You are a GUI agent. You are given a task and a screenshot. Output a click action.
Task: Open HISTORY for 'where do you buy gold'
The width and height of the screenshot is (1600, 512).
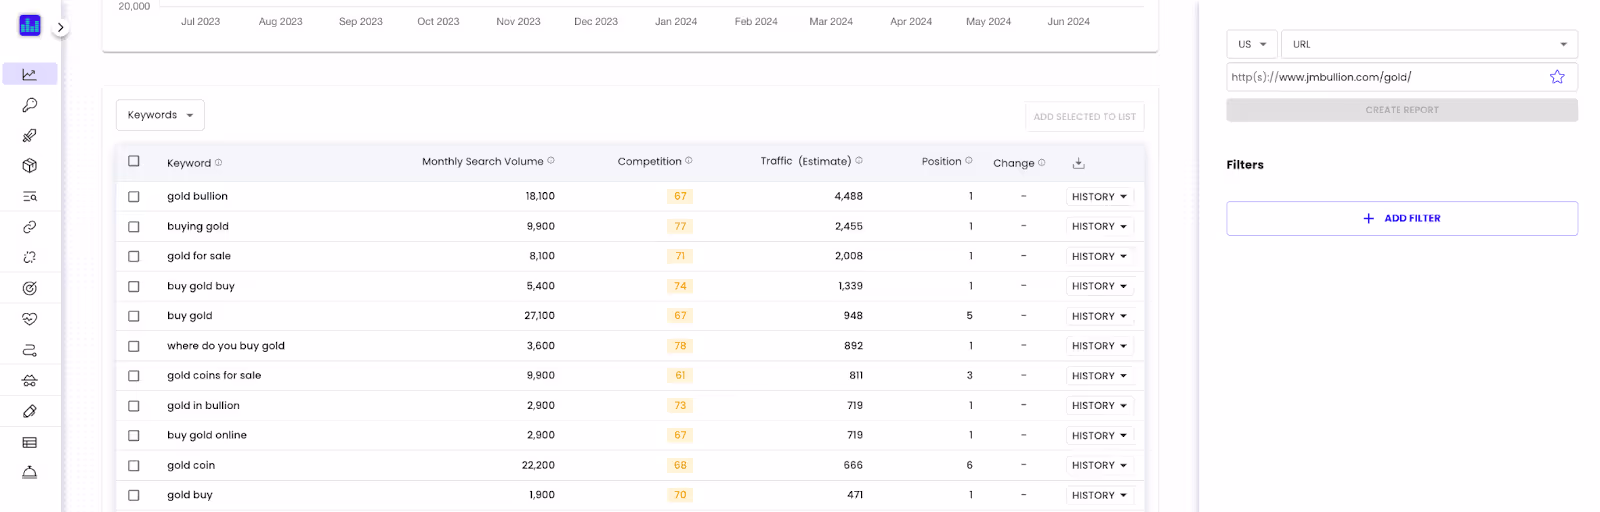coord(1099,346)
